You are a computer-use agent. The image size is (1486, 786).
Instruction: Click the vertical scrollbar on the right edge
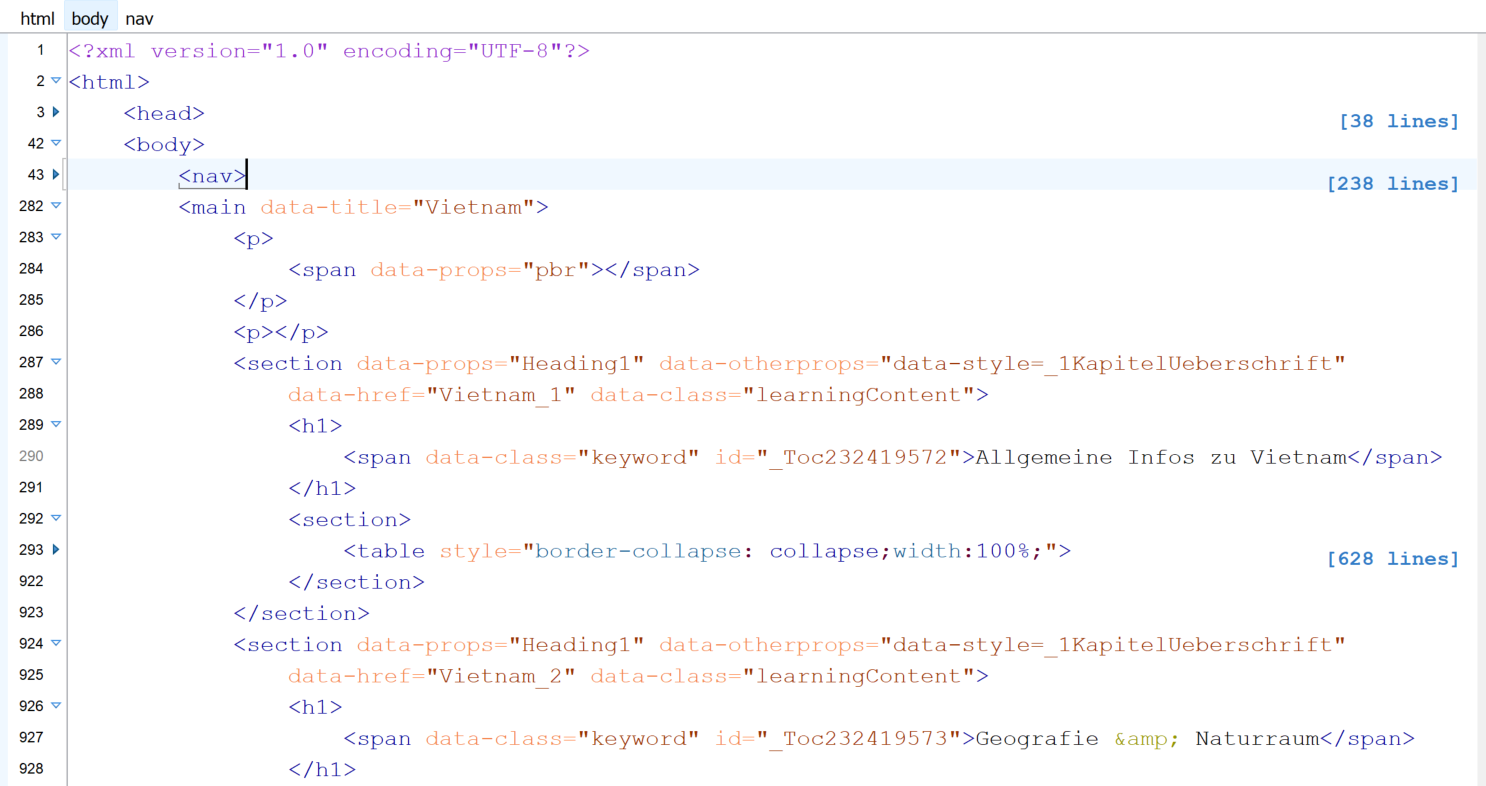pyautogui.click(x=1481, y=409)
